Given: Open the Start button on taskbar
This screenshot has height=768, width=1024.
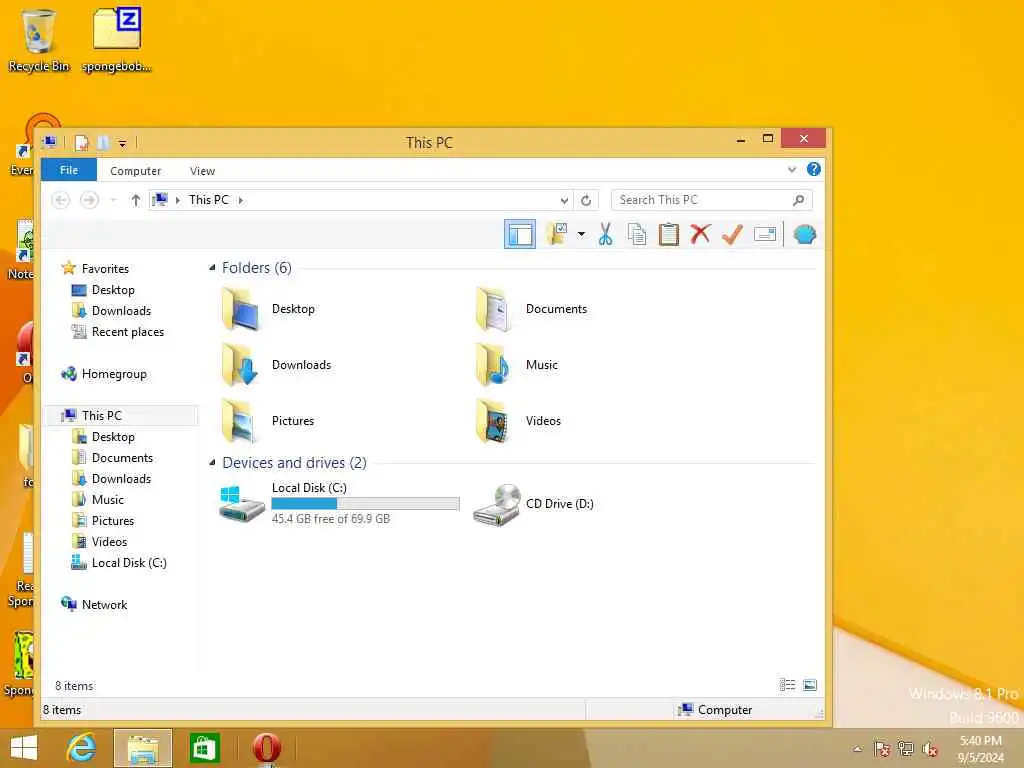Looking at the screenshot, I should click(x=24, y=748).
